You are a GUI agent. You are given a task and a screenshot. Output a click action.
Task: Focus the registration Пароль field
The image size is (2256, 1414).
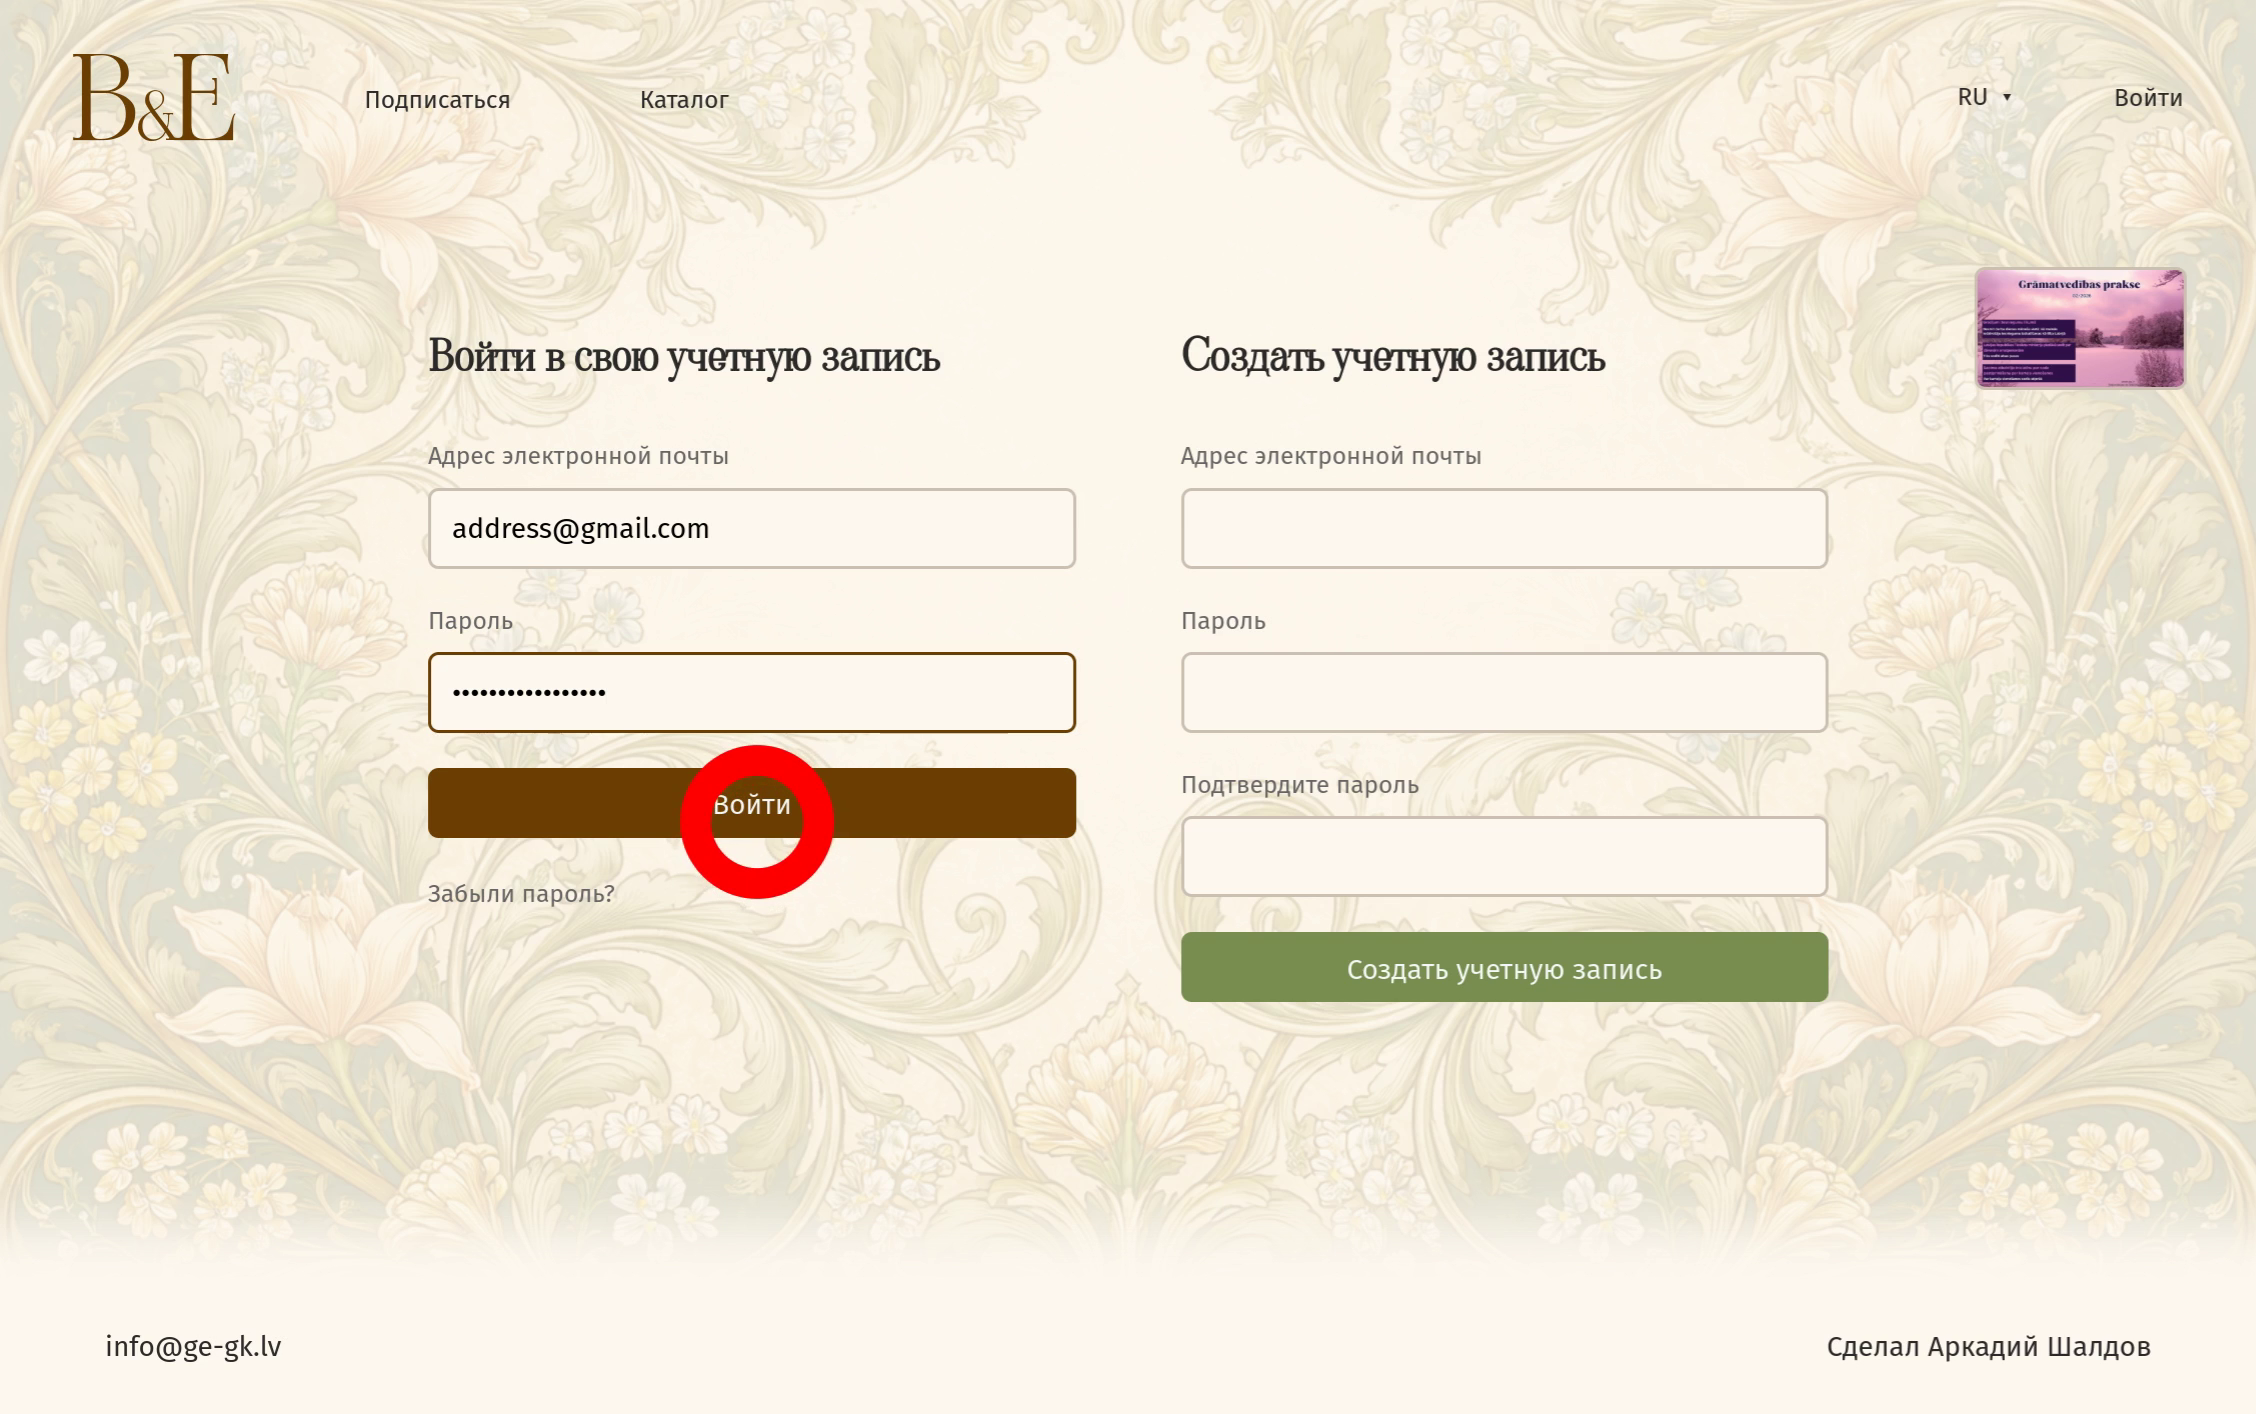[1503, 692]
